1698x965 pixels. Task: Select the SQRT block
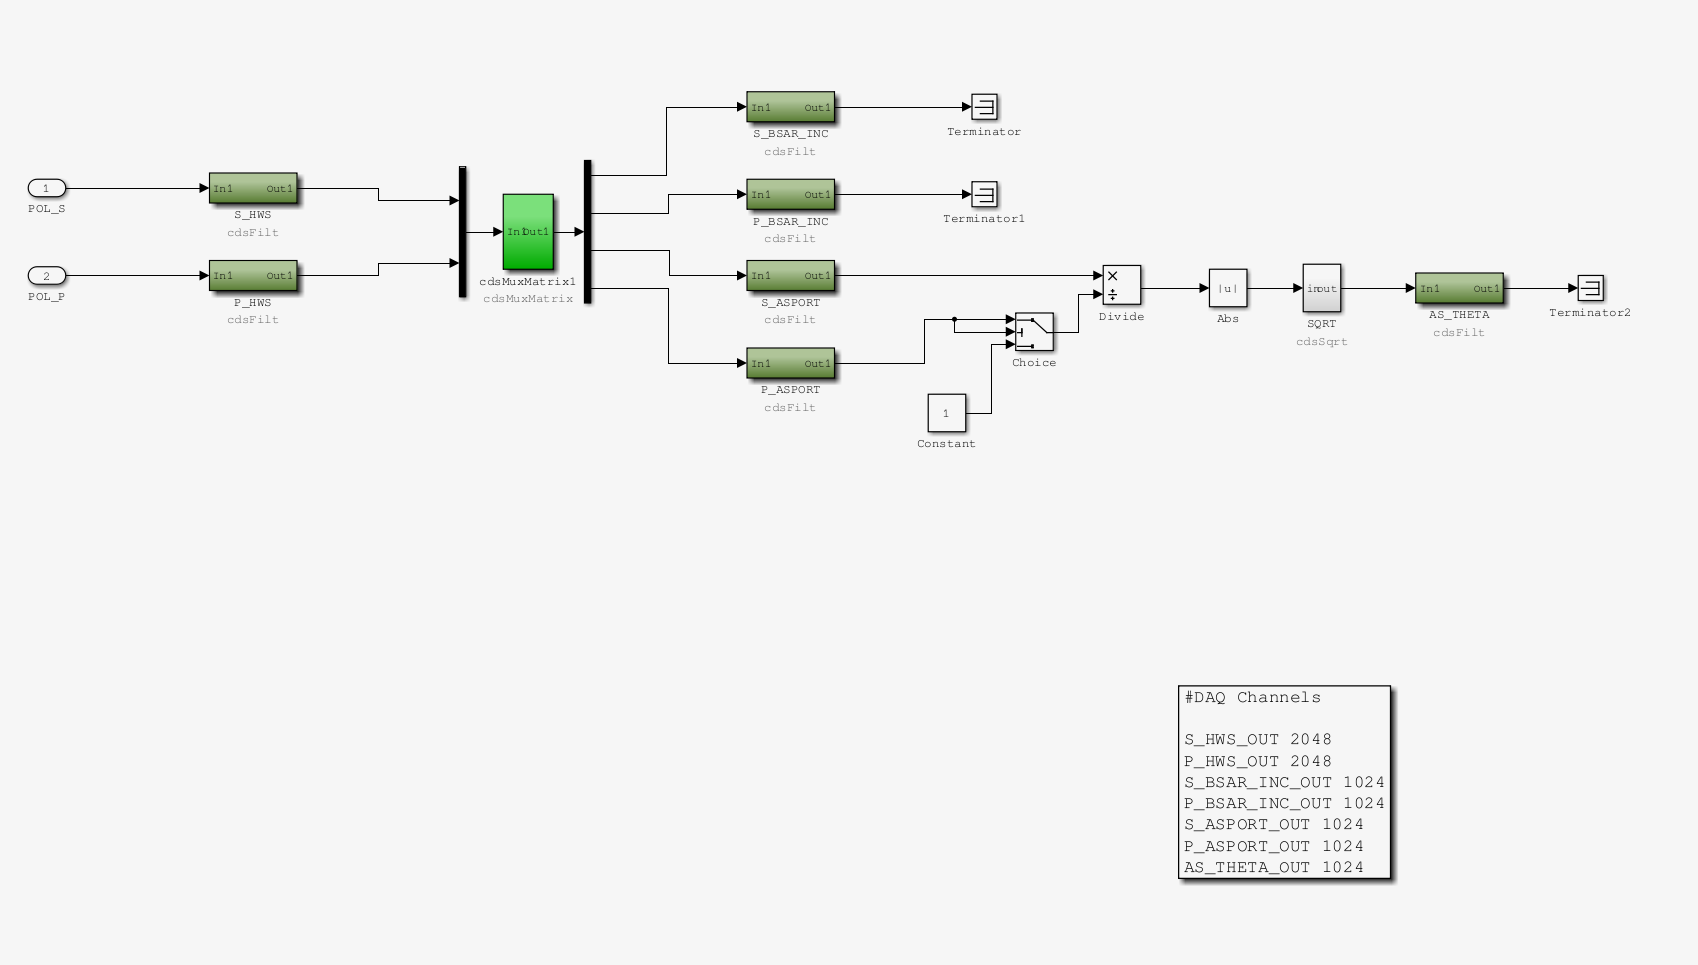point(1321,288)
